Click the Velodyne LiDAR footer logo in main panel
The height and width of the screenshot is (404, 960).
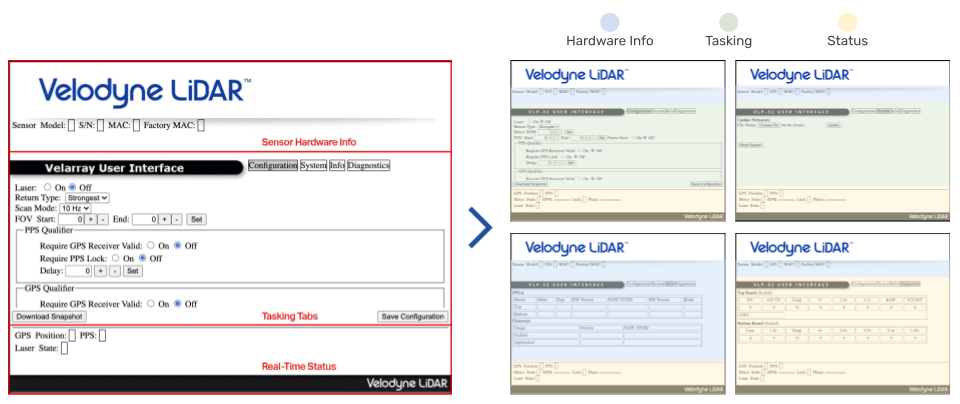[407, 384]
